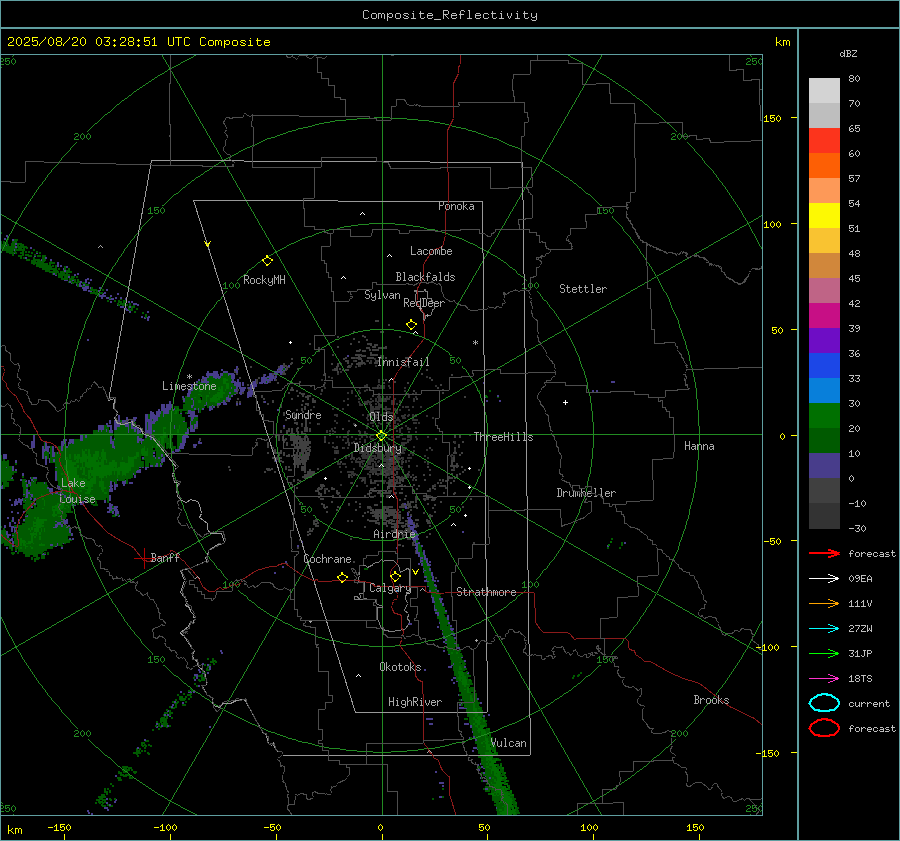Click the yellow diamond marker near RockyMH

coord(267,261)
